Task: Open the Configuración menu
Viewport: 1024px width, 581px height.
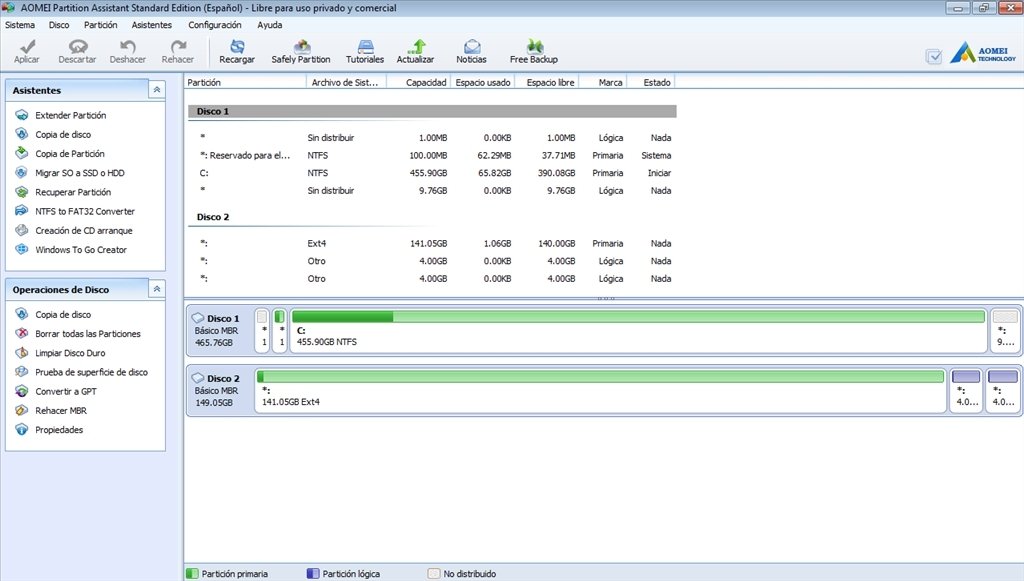Action: 214,24
